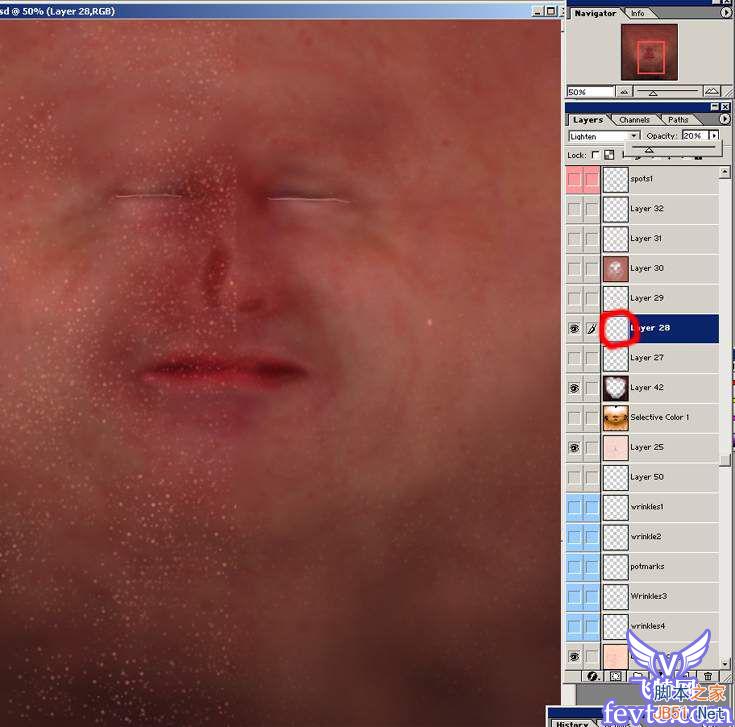The width and height of the screenshot is (735, 727).
Task: Show the potmarks layer visibility box
Action: click(574, 567)
